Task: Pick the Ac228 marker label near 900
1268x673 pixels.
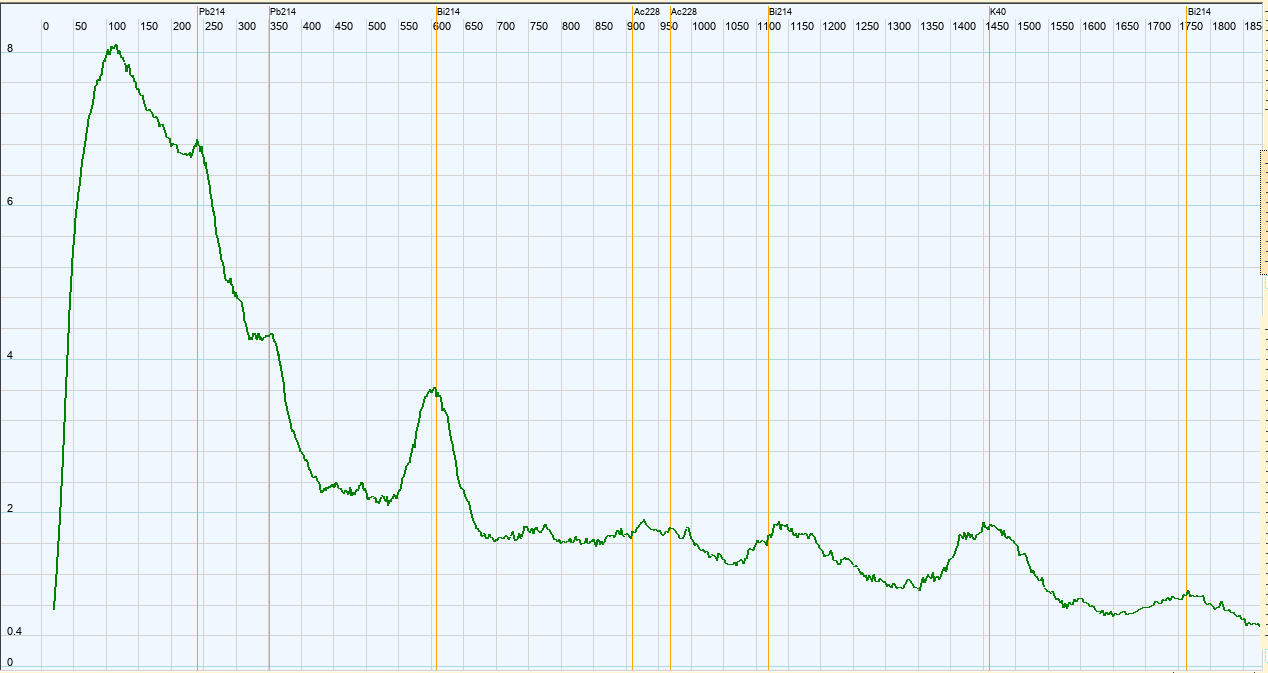Action: (x=646, y=11)
